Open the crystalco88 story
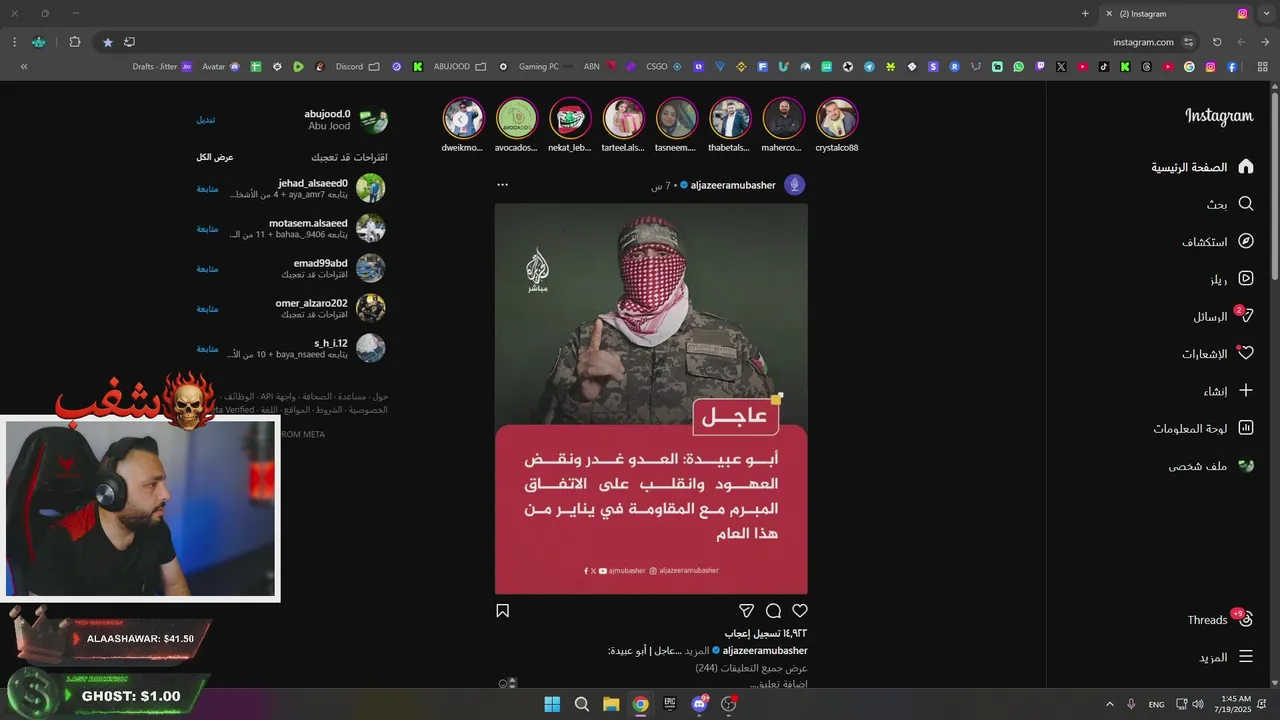The width and height of the screenshot is (1280, 720). pos(836,118)
